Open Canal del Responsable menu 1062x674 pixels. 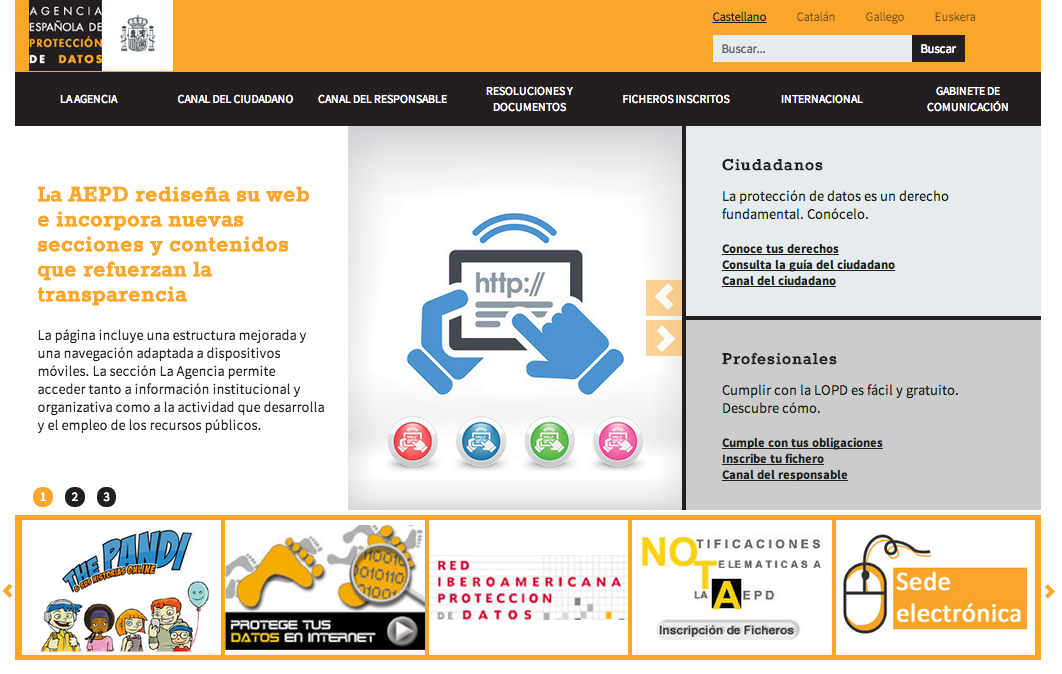383,99
